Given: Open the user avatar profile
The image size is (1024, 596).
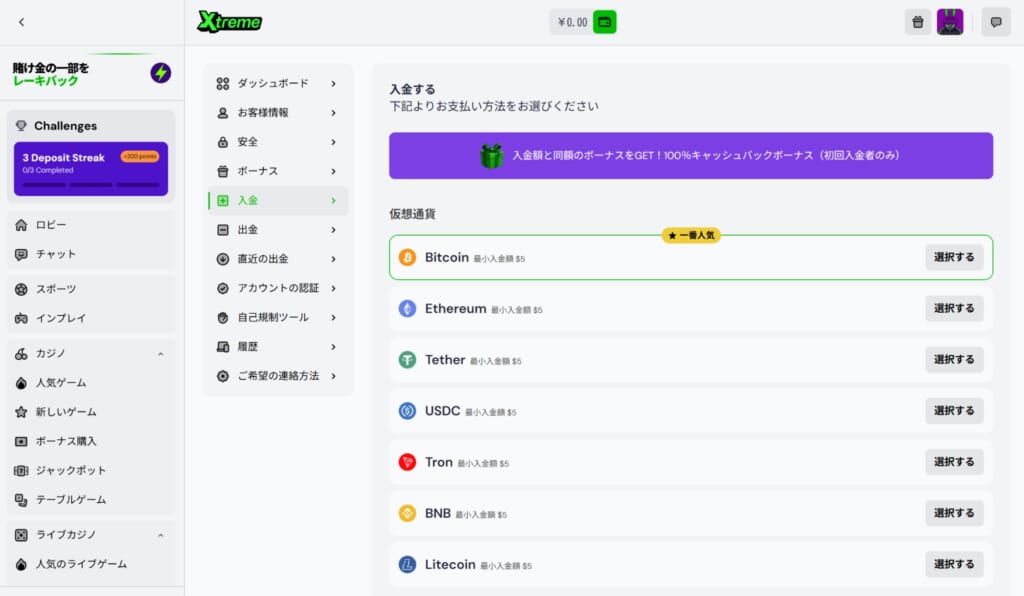Looking at the screenshot, I should point(950,22).
